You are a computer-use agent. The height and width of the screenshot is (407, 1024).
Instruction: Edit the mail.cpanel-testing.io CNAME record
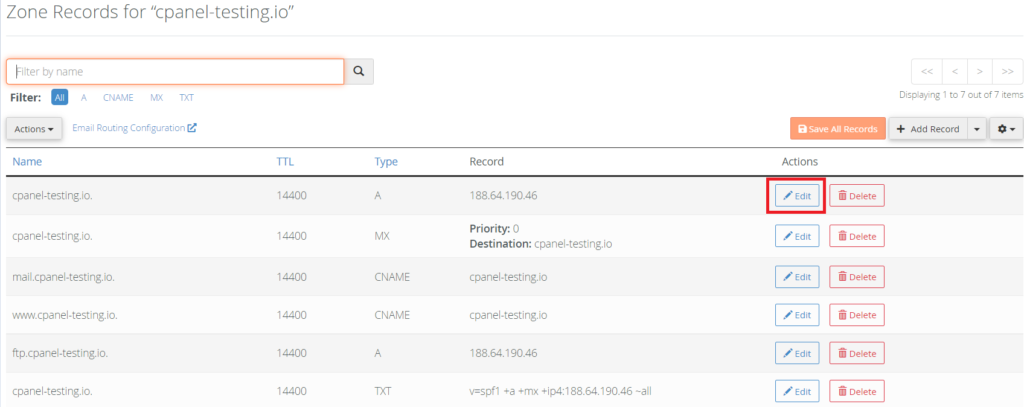point(797,276)
